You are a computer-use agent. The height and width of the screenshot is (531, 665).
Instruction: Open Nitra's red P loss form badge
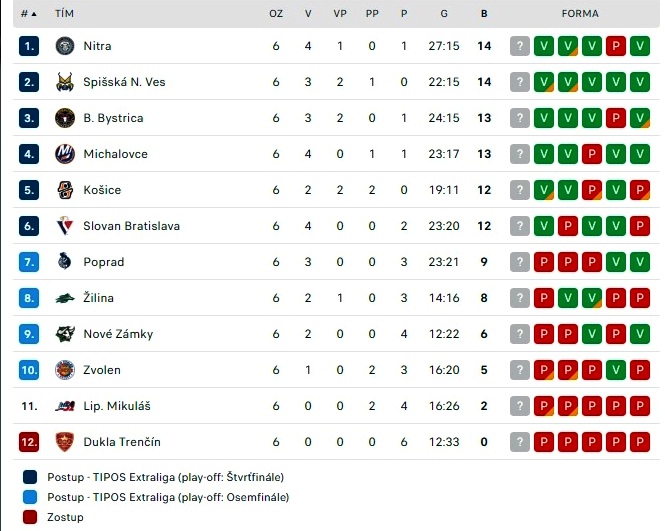(616, 46)
